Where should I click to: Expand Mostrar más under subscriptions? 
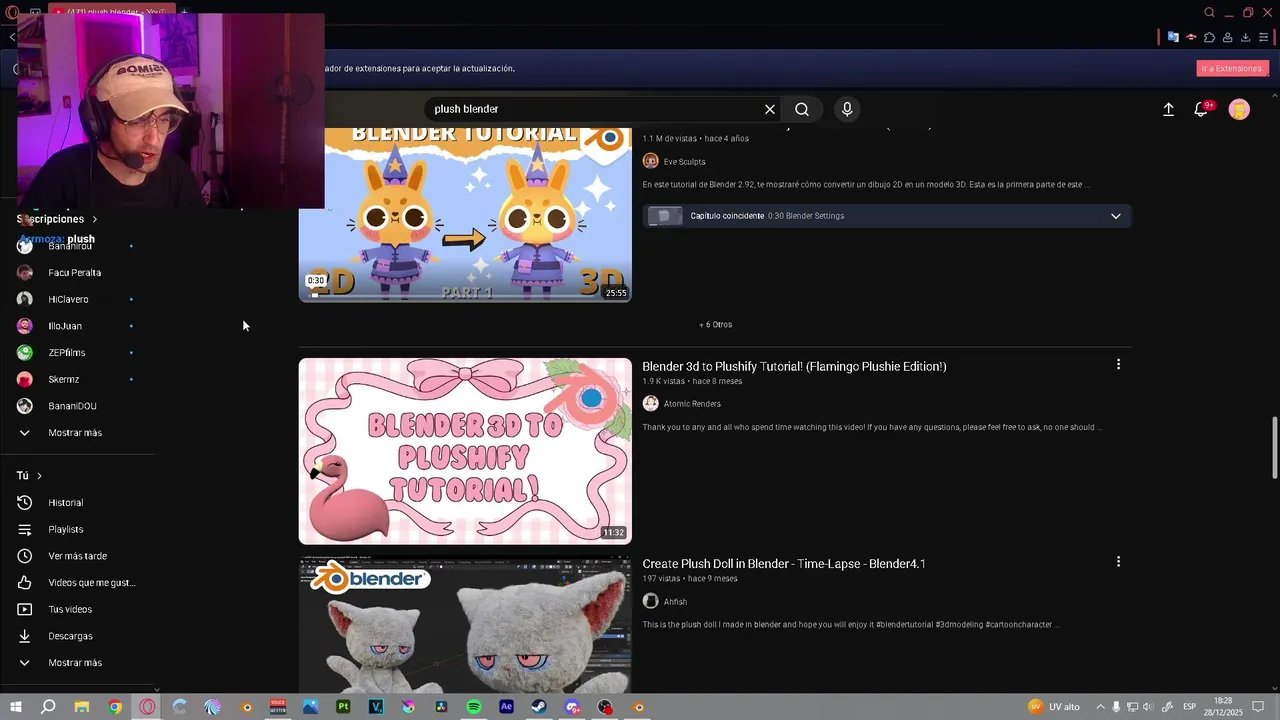pyautogui.click(x=77, y=433)
